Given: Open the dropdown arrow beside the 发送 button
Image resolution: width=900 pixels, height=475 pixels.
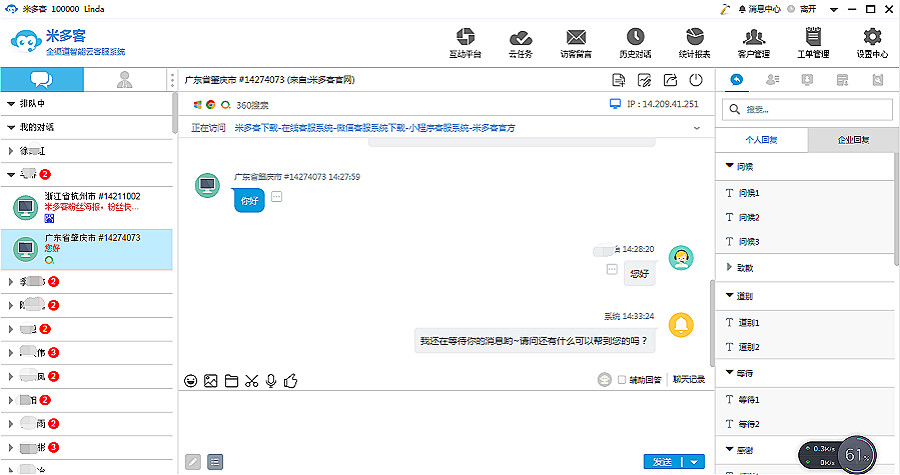Looking at the screenshot, I should 695,462.
